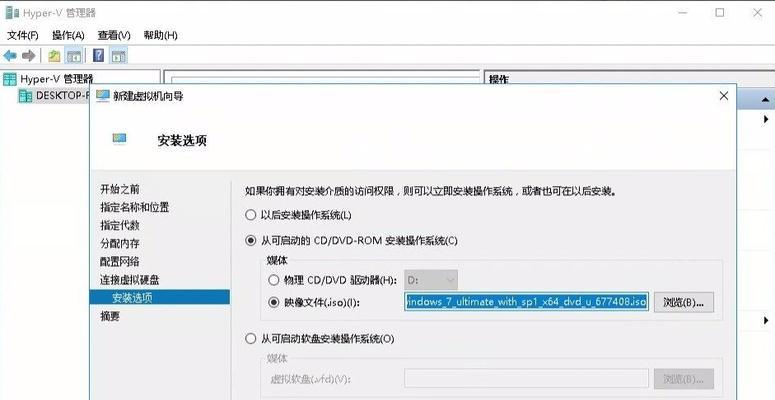Image resolution: width=775 pixels, height=400 pixels.
Task: Collapse the 操作 pane section with up arrow
Action: pyautogui.click(x=766, y=100)
